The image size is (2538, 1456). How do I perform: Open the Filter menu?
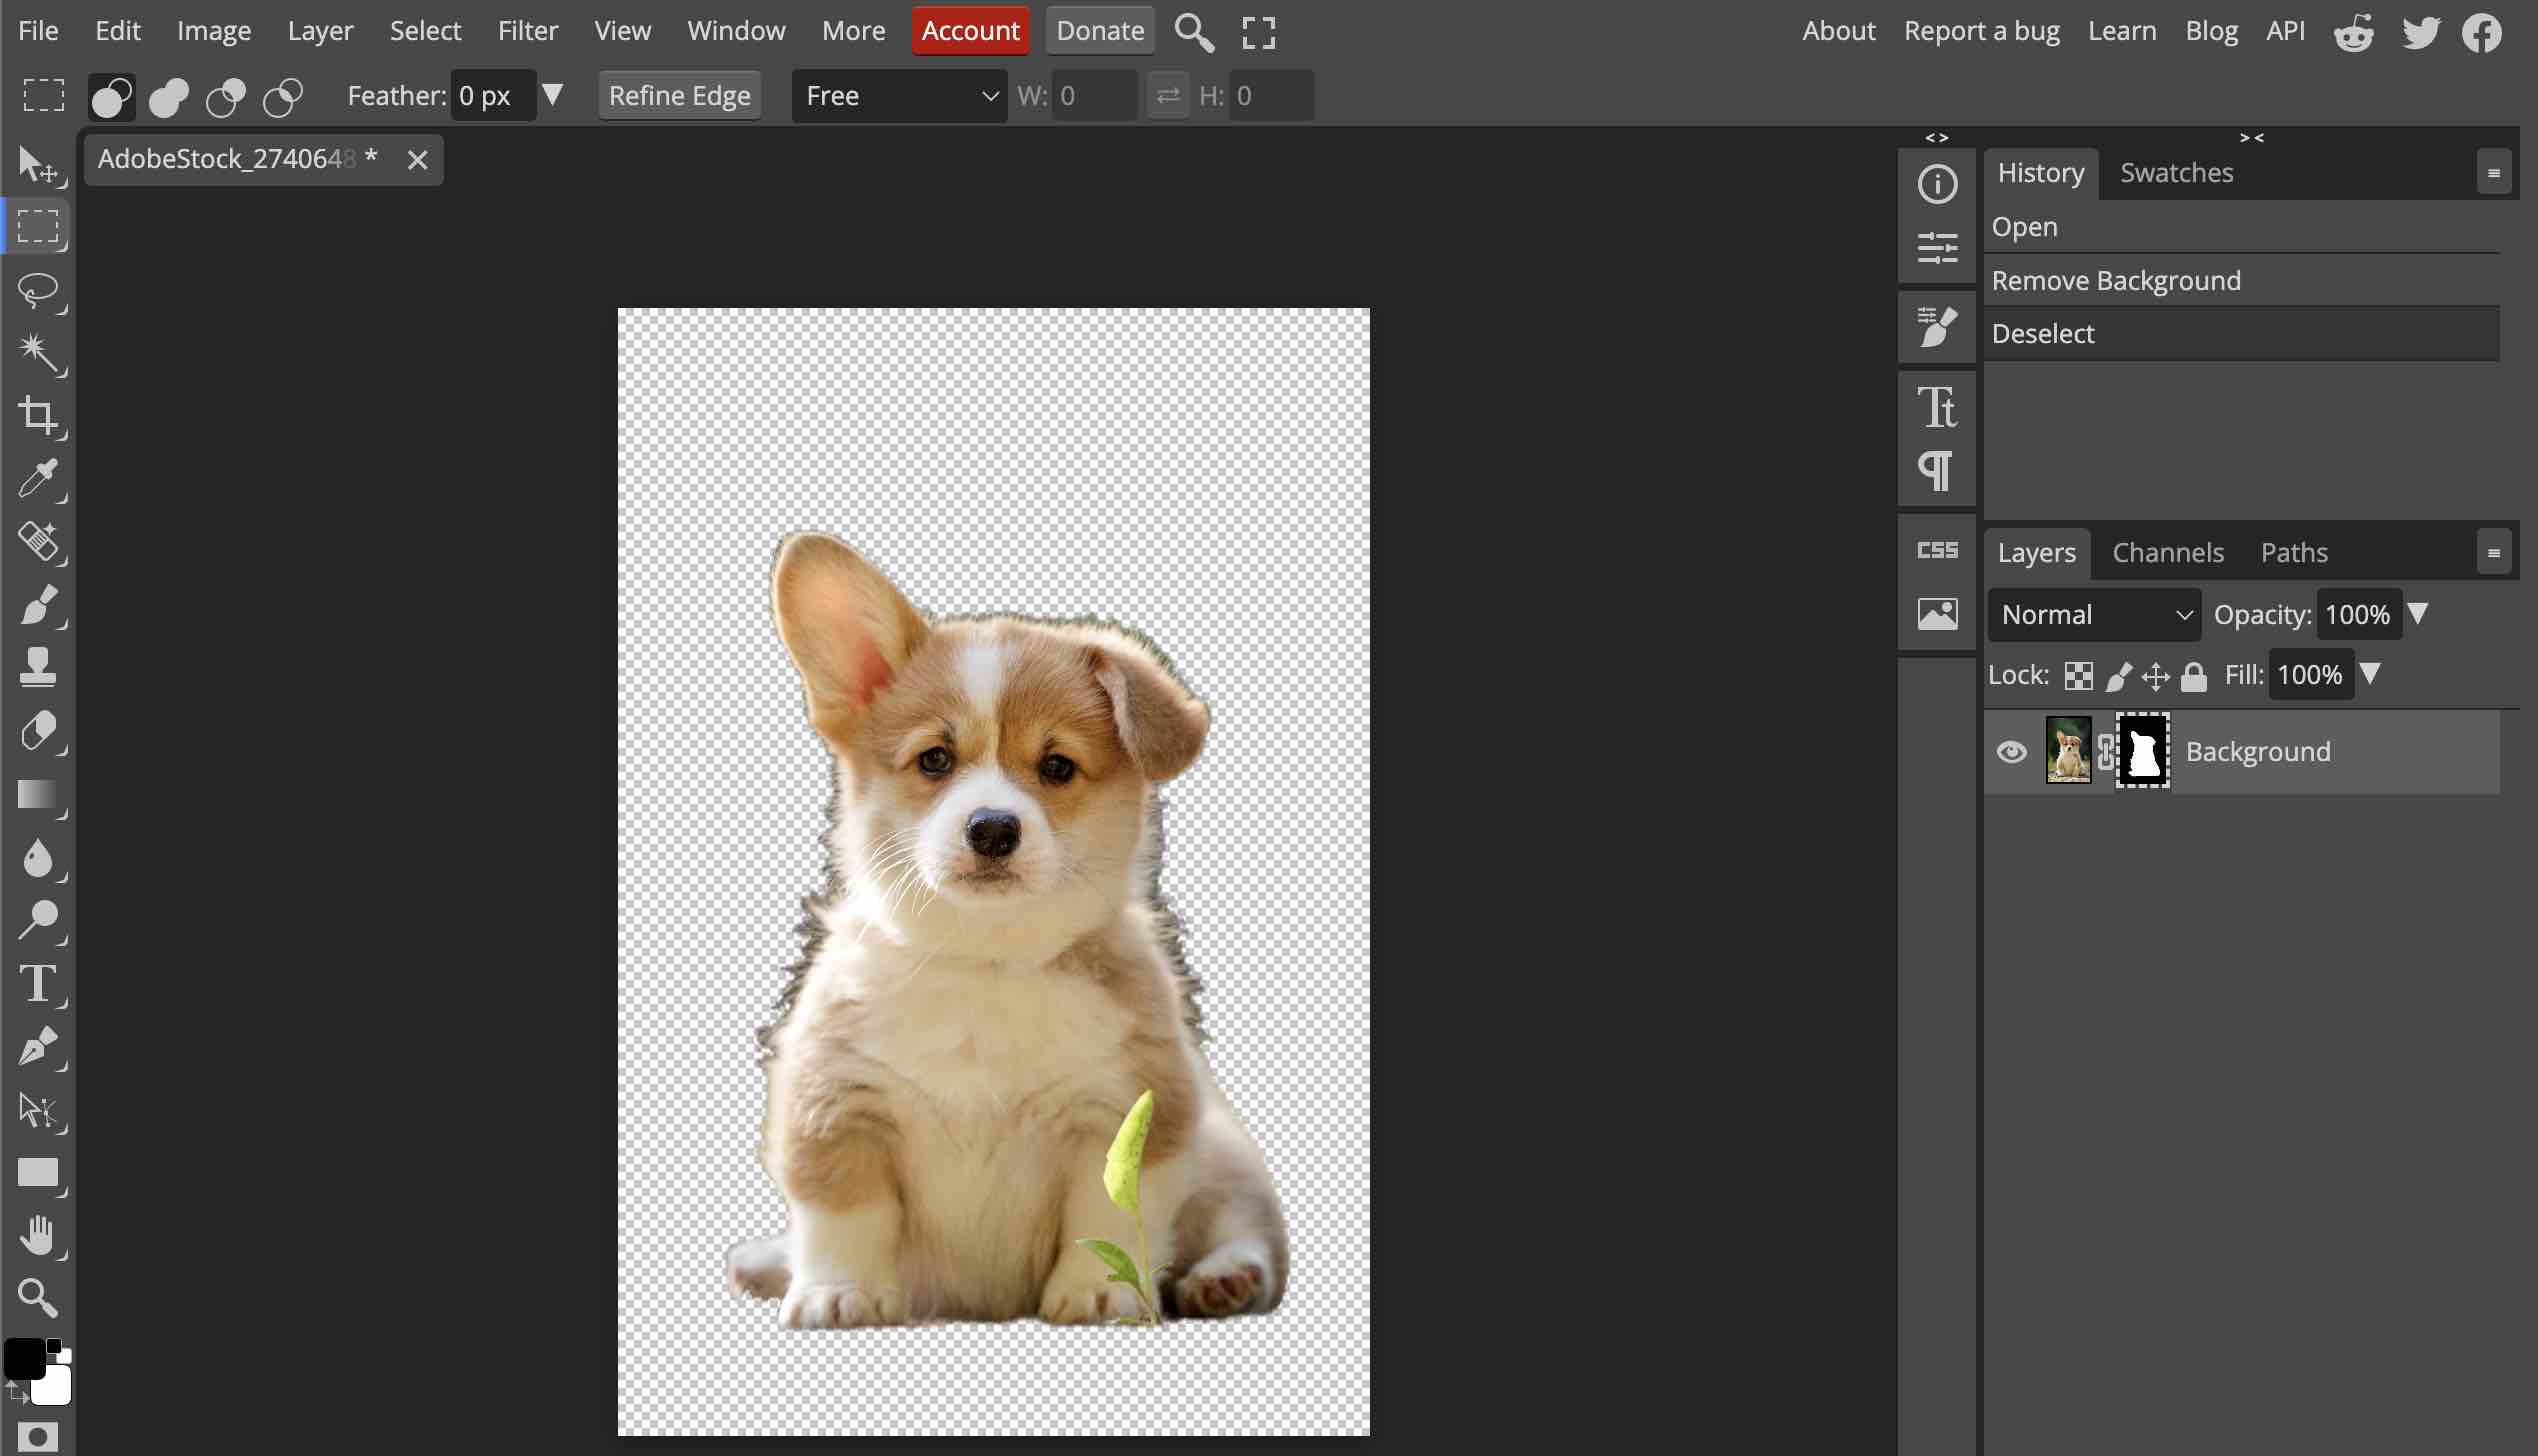point(527,31)
